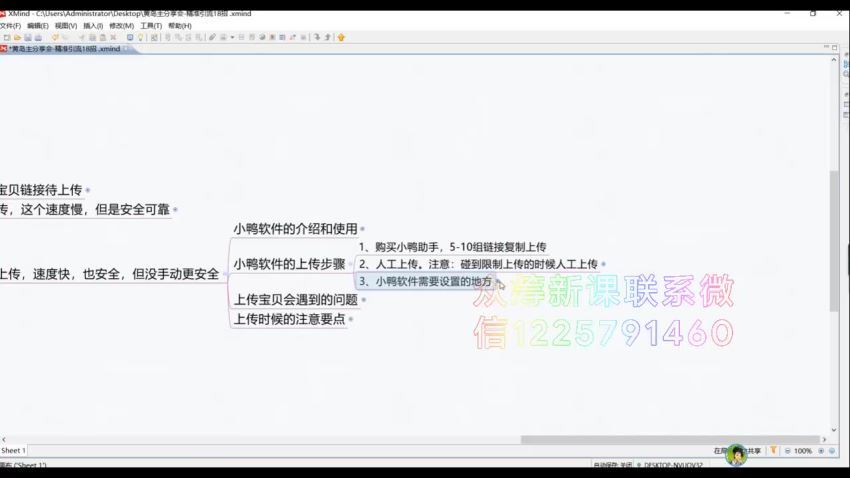Select topic 小鸭软件的介绍和使用

pyautogui.click(x=295, y=229)
